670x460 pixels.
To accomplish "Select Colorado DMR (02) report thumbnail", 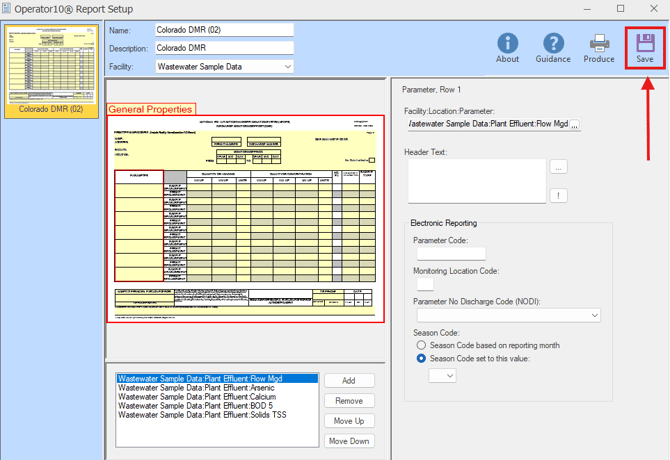I will coord(51,62).
